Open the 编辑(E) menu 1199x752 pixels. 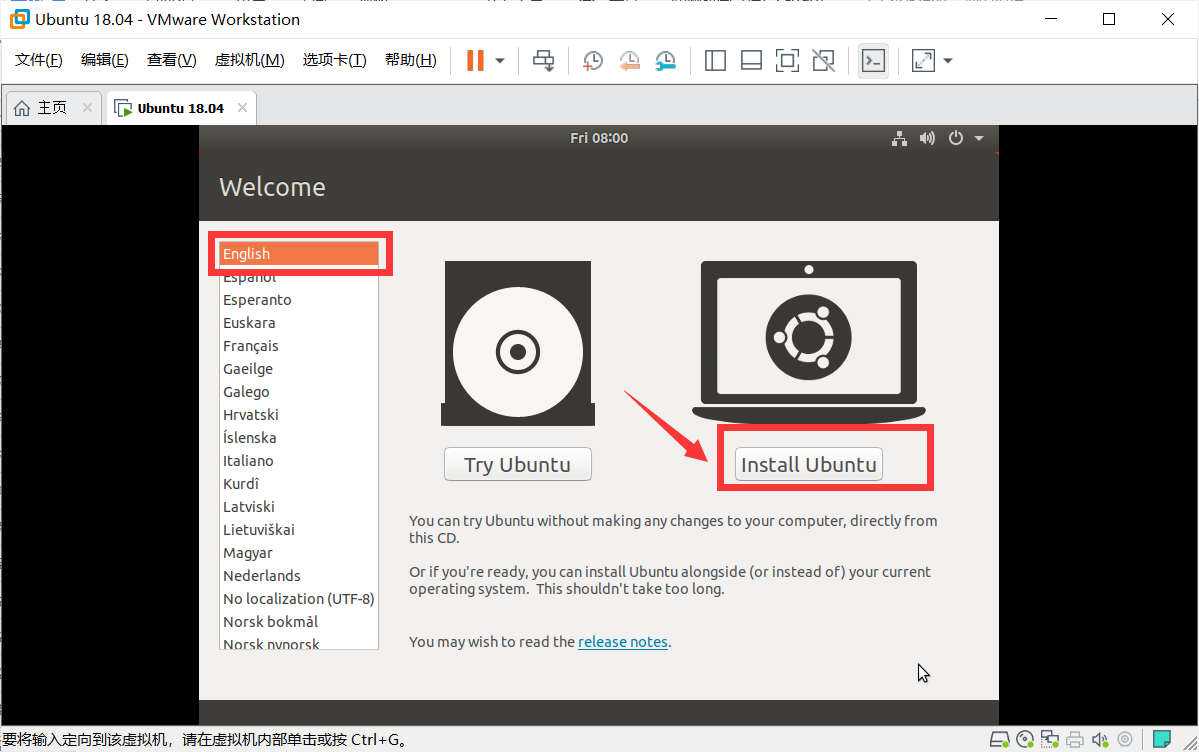click(x=105, y=60)
